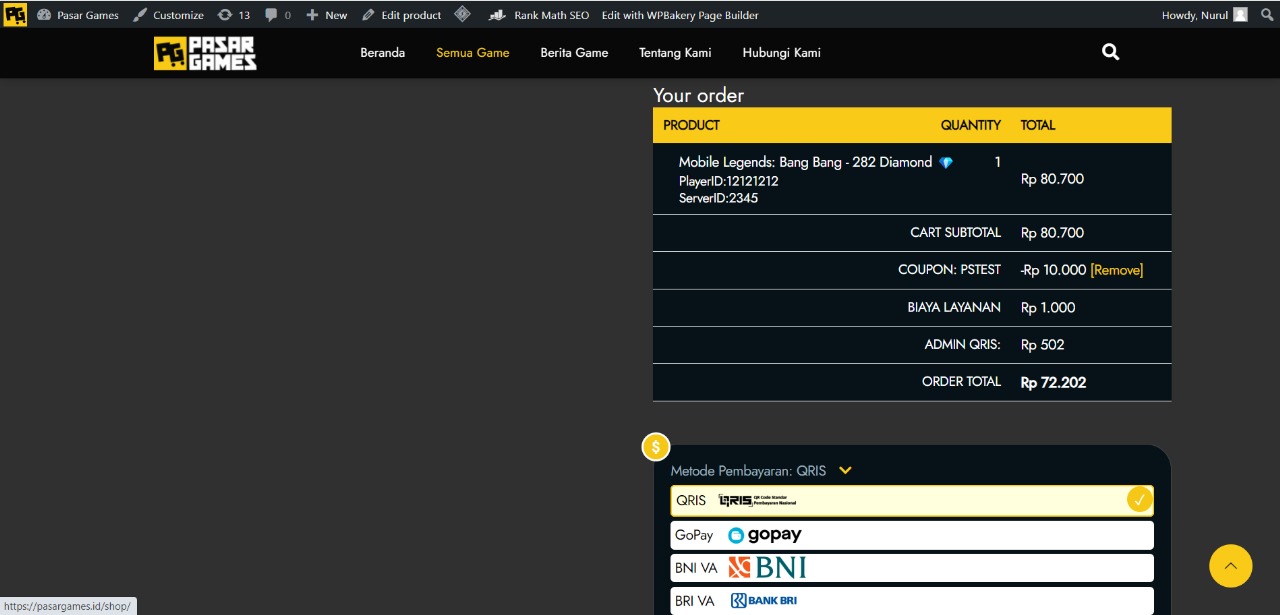Image resolution: width=1280 pixels, height=615 pixels.
Task: Select BNI VA payment option
Action: (x=911, y=568)
